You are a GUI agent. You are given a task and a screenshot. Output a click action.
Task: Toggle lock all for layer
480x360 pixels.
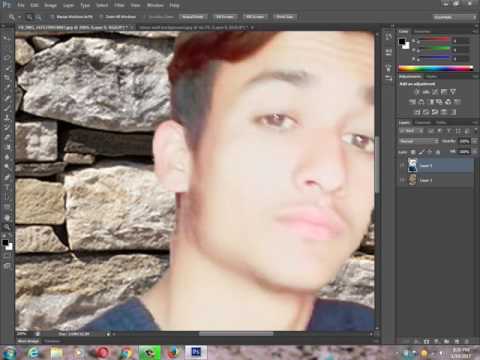pos(438,152)
